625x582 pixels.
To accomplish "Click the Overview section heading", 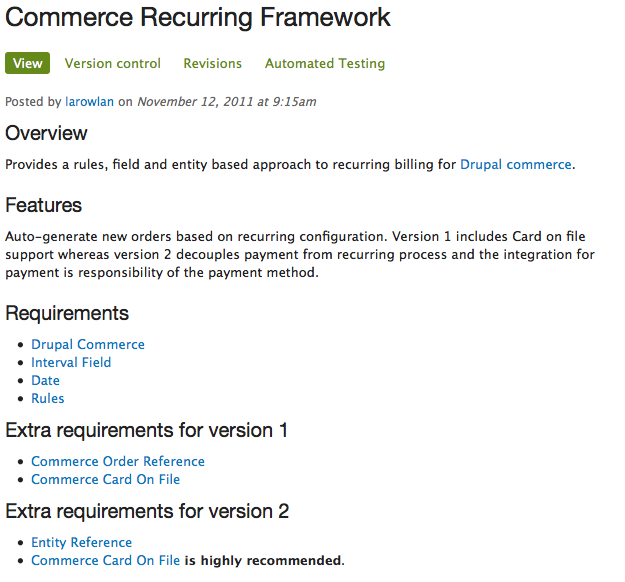I will 46,133.
